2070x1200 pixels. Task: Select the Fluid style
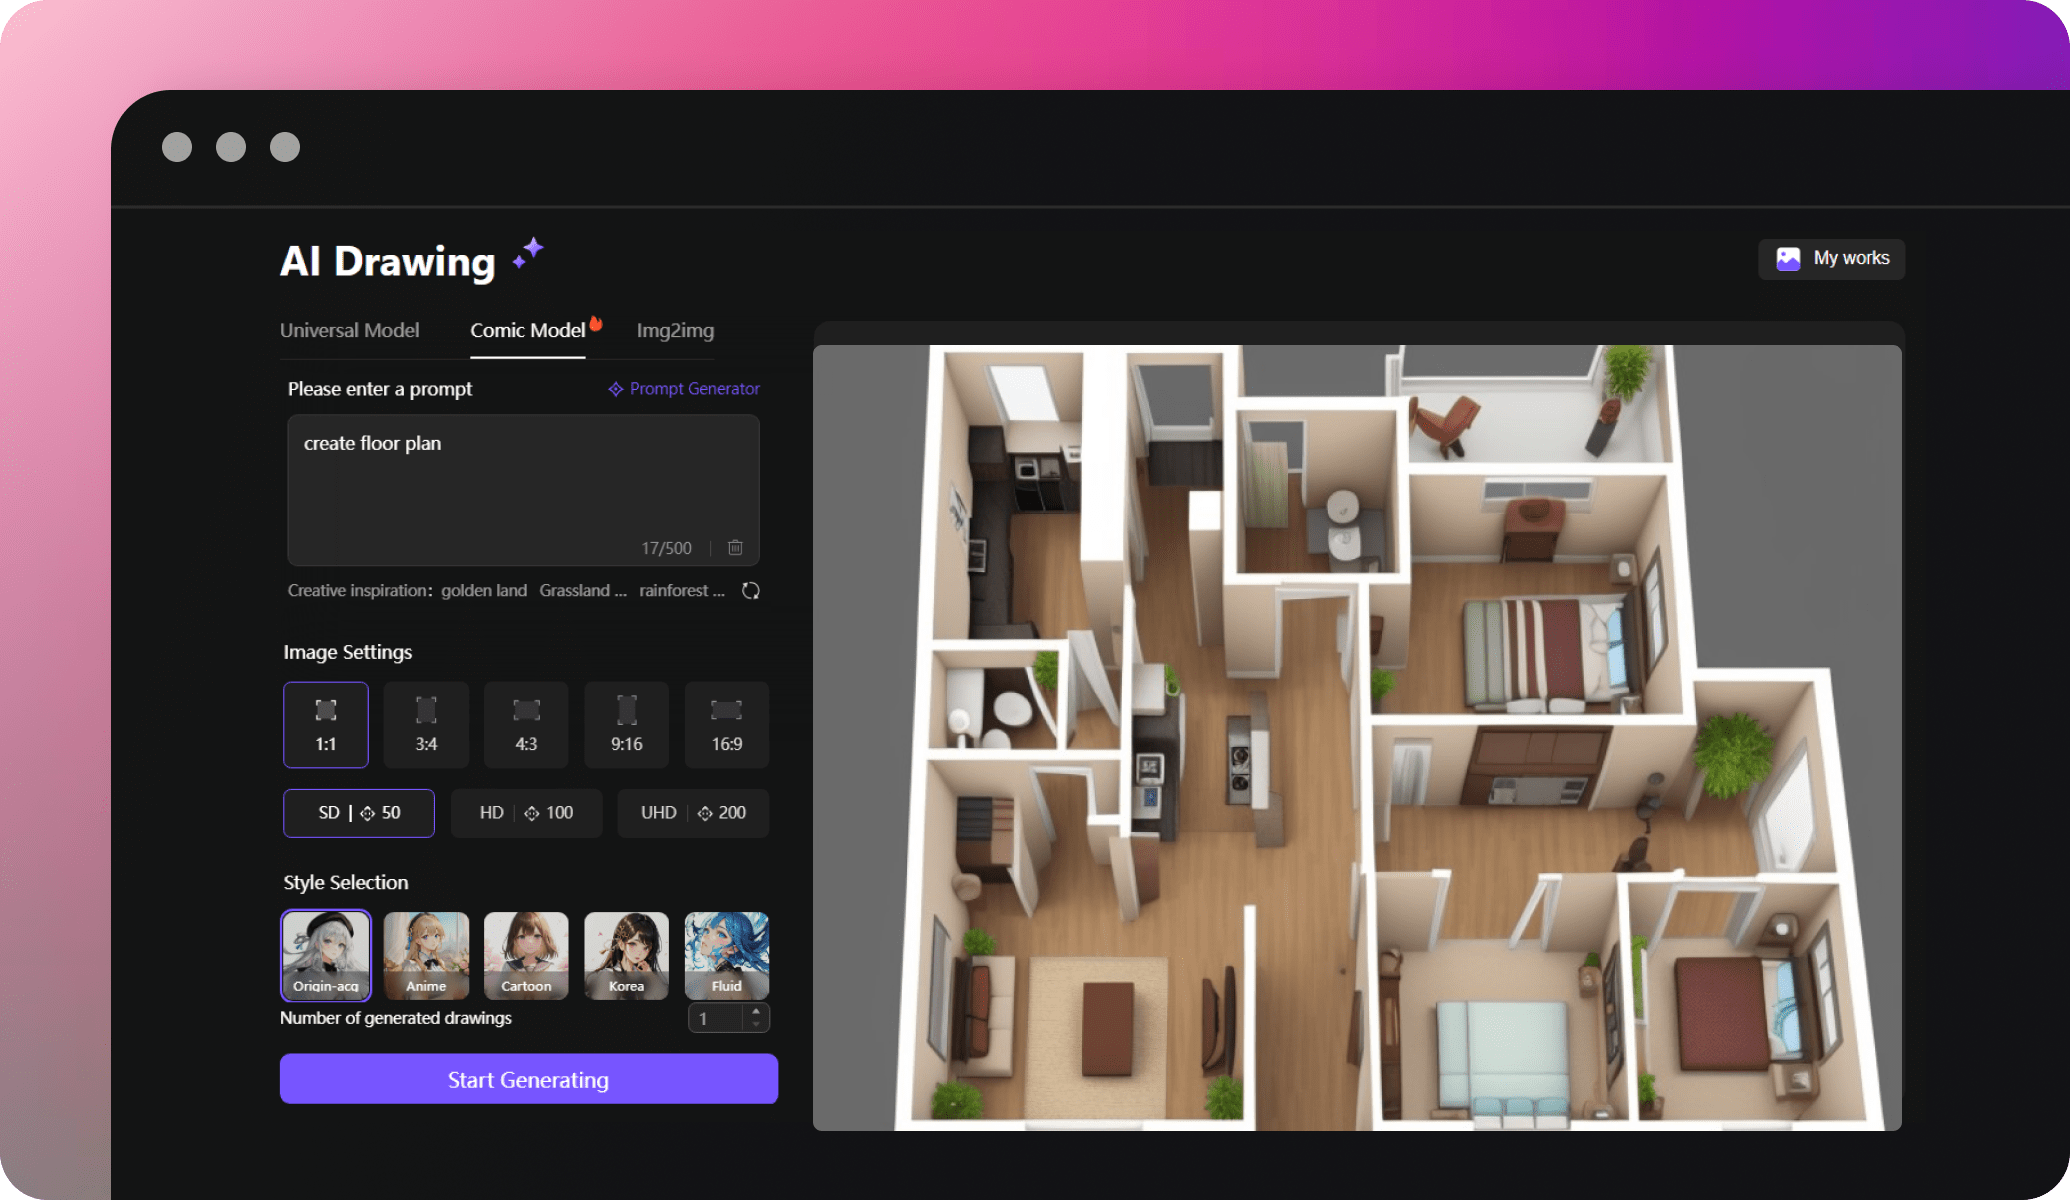coord(726,956)
